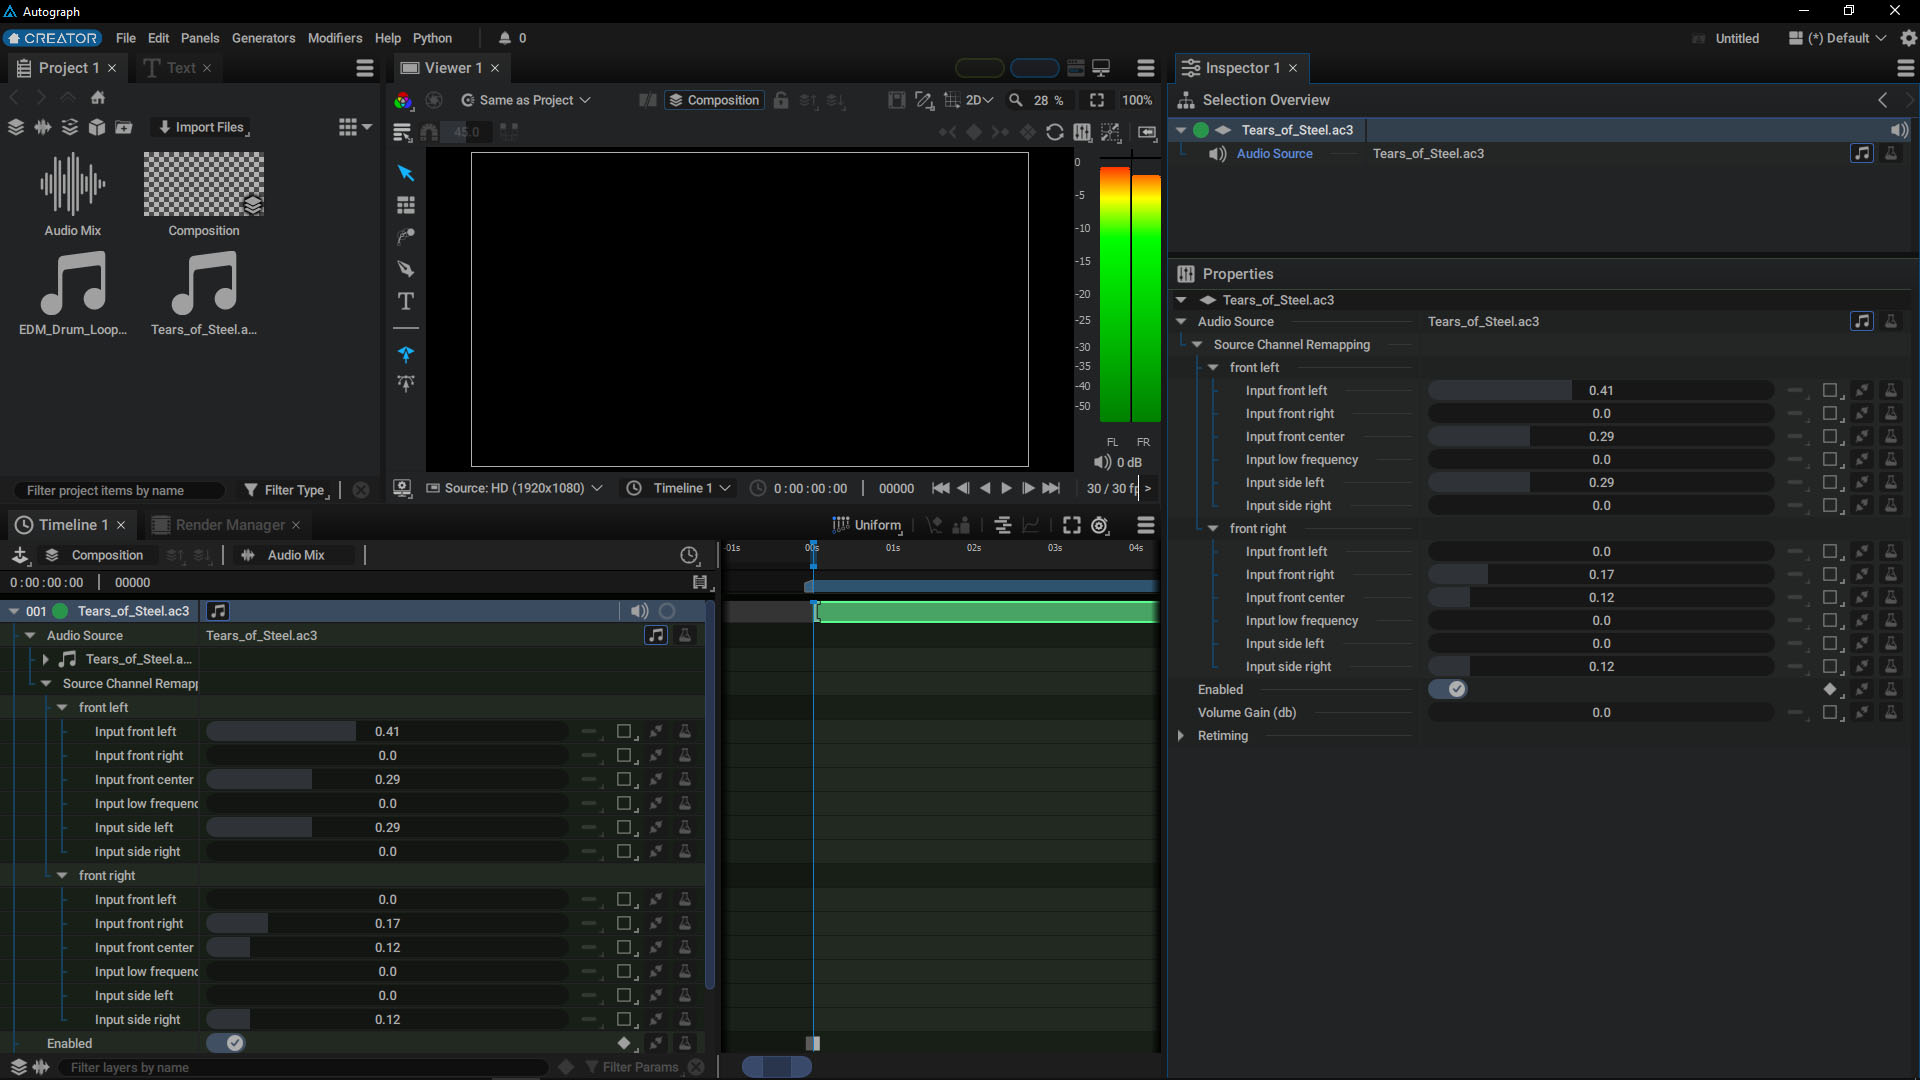The image size is (1920, 1080).
Task: Mute the Tears_of_Steel layer speaker in Timeline
Action: [x=639, y=611]
